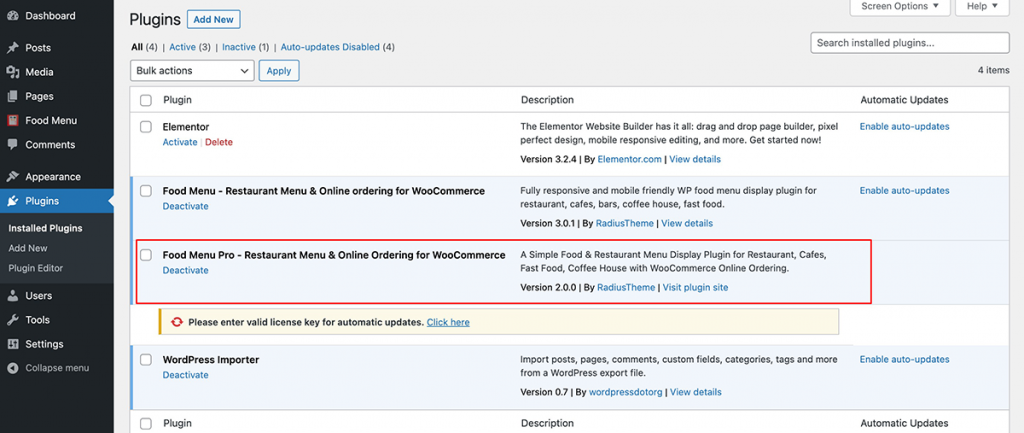Image resolution: width=1024 pixels, height=433 pixels.
Task: Click the Users person icon
Action: click(x=12, y=295)
